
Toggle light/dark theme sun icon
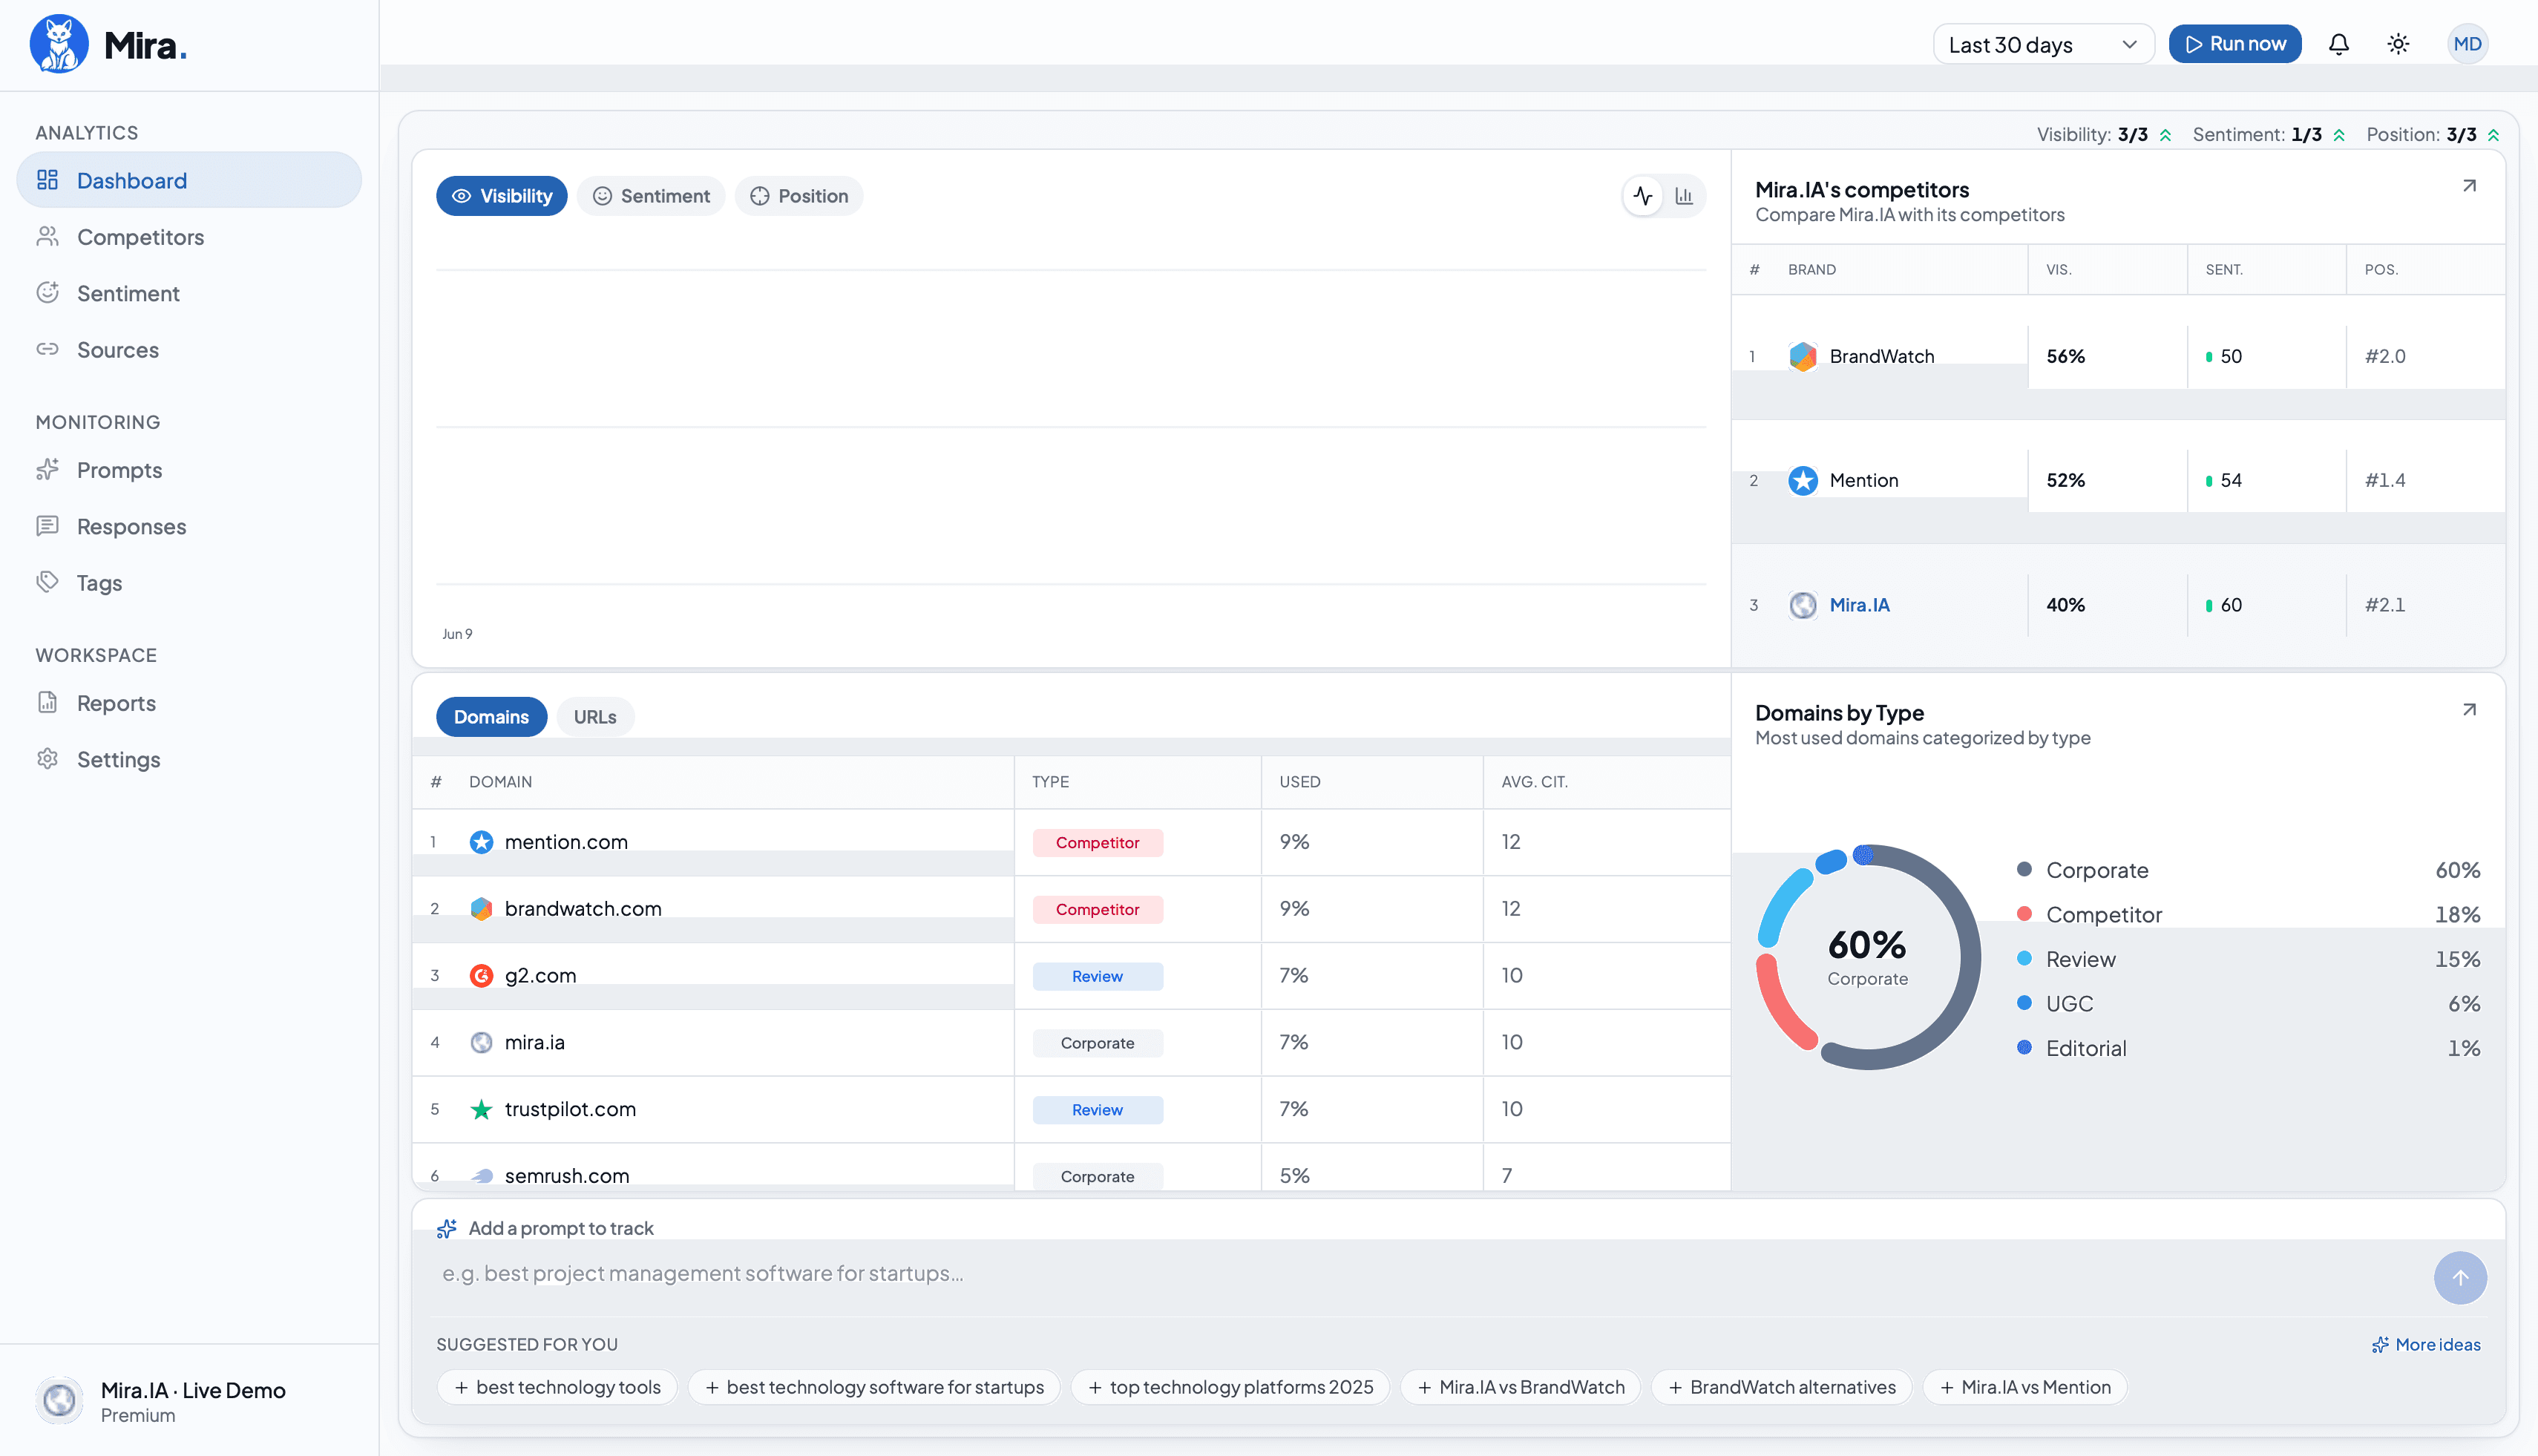point(2398,44)
